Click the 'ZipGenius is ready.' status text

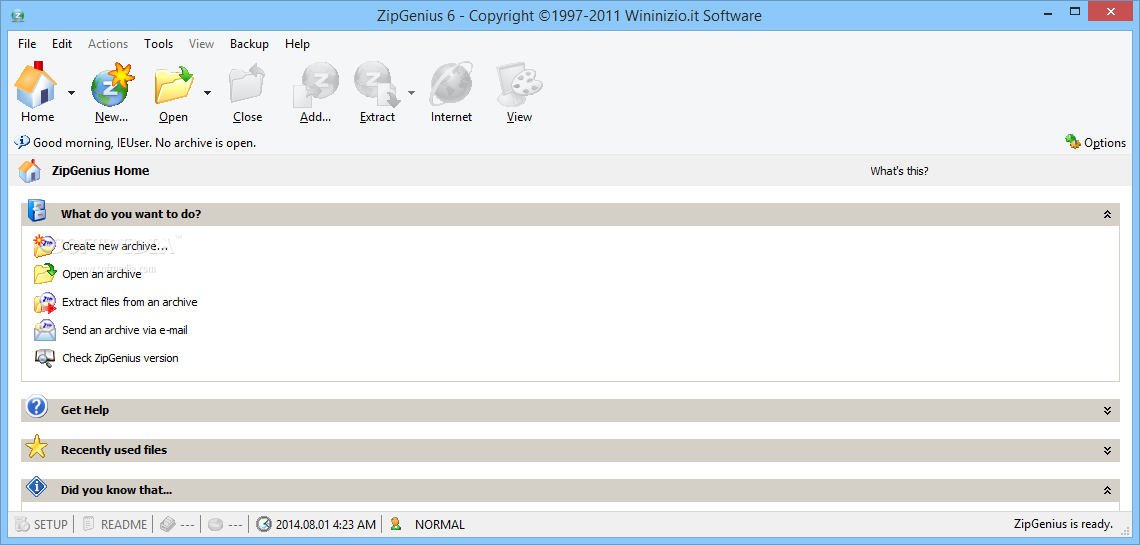1063,524
